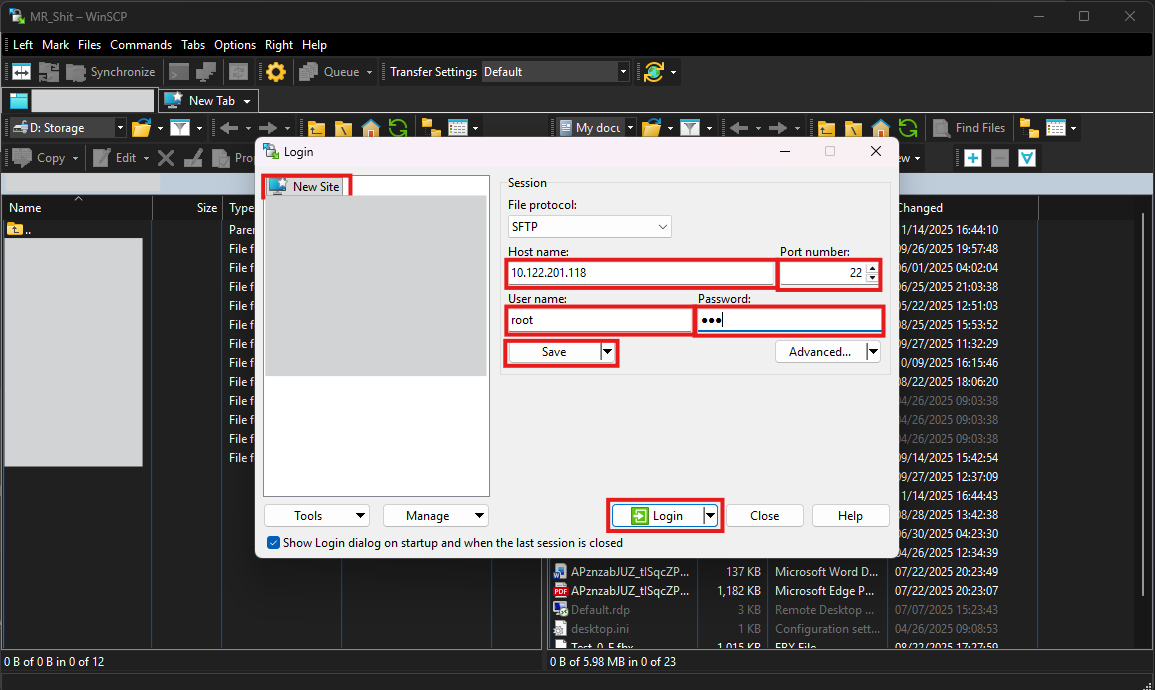
Task: Click the green refresh icon beside Find Files
Action: (907, 128)
